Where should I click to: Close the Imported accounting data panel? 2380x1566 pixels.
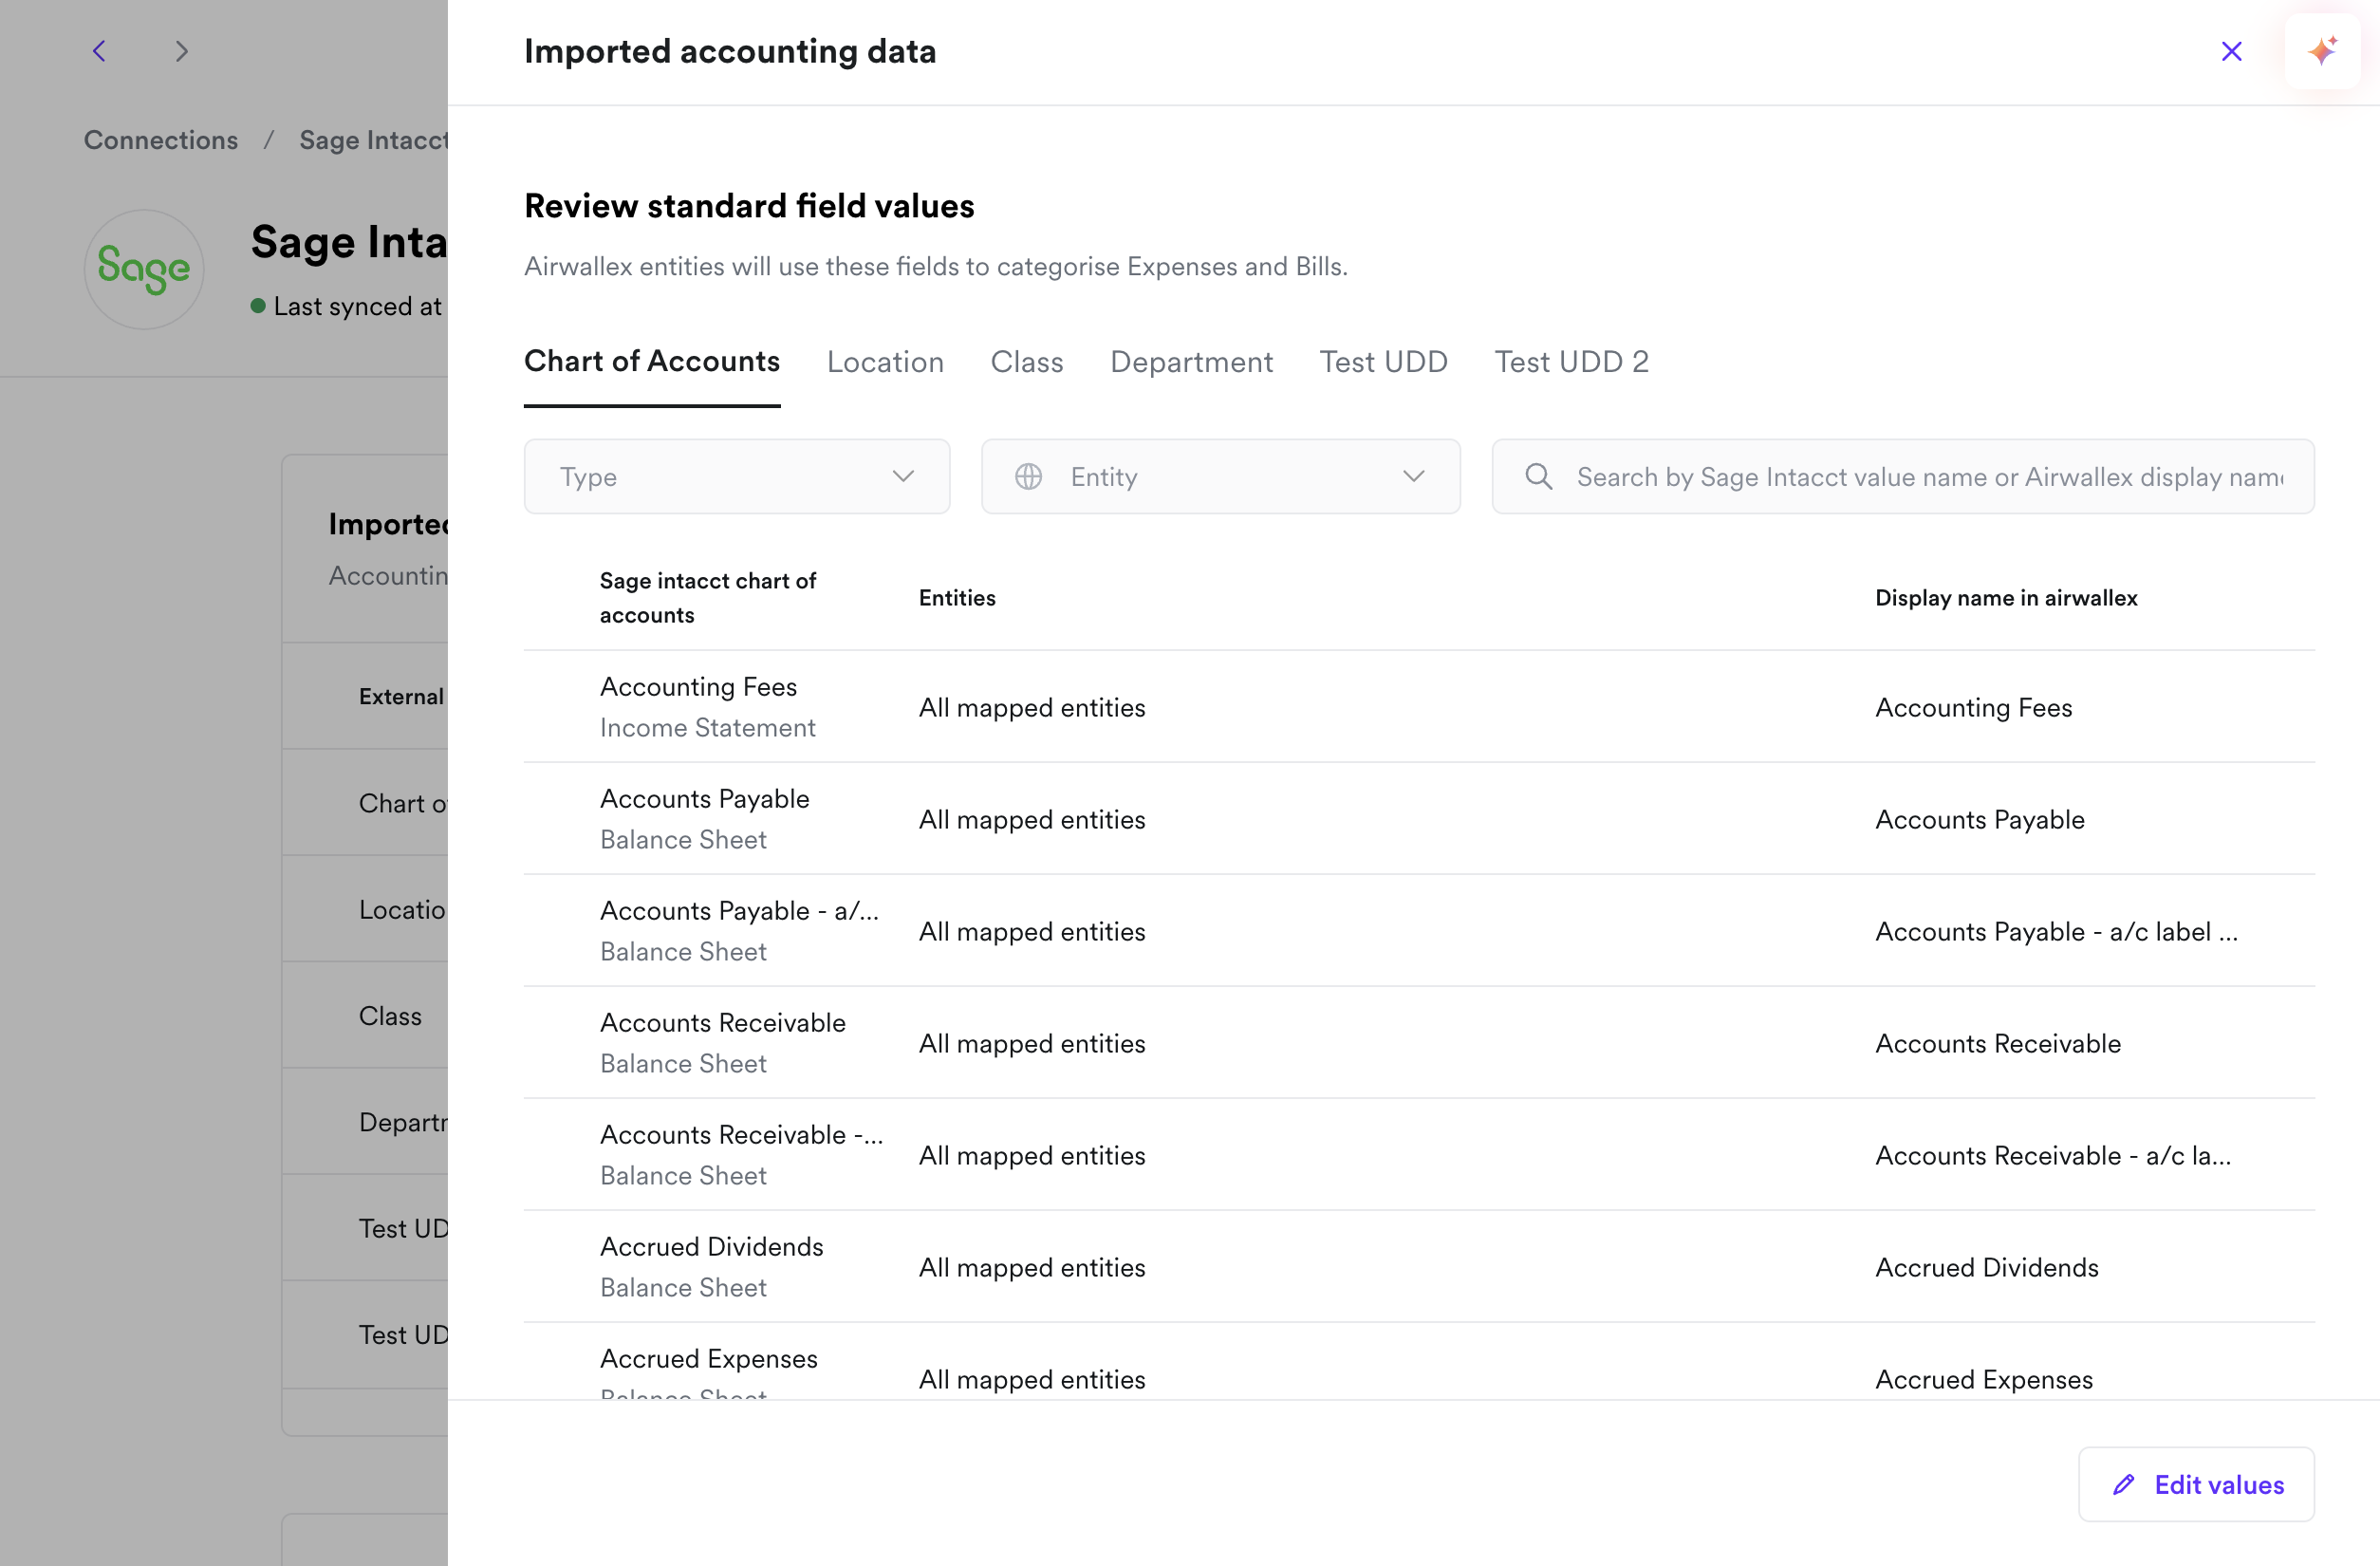2231,51
